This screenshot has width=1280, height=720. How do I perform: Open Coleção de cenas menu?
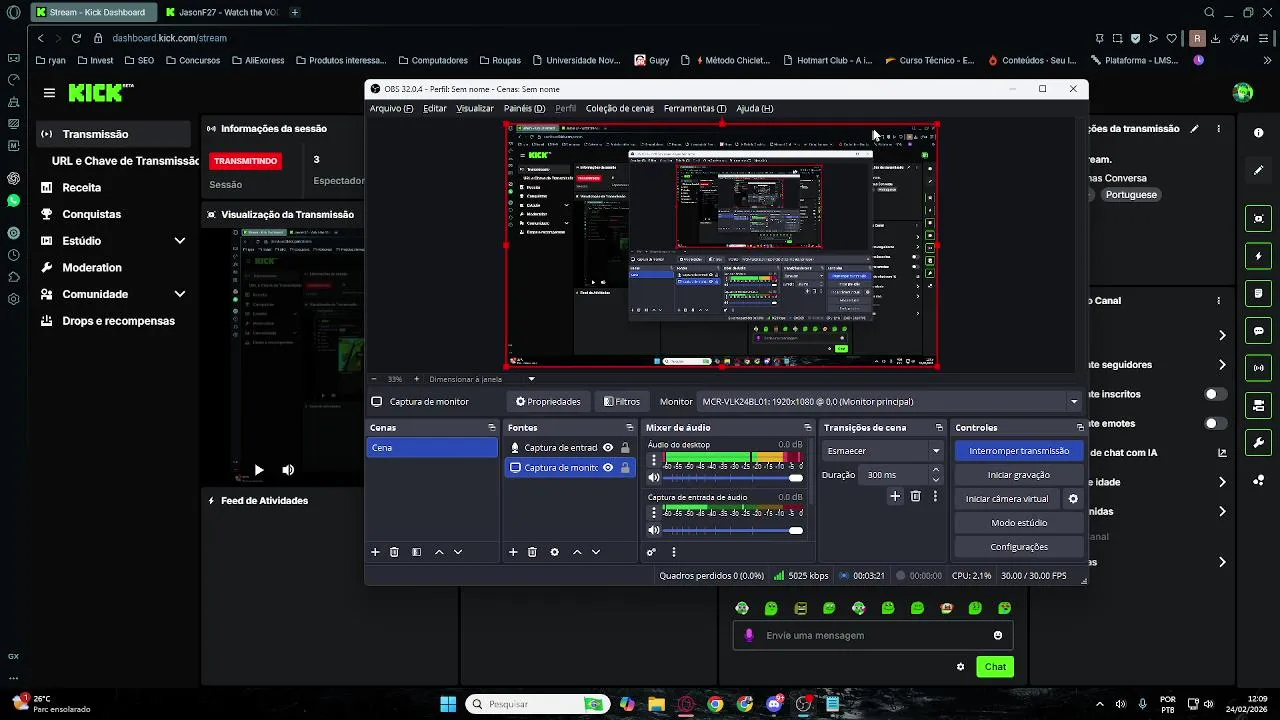point(620,108)
